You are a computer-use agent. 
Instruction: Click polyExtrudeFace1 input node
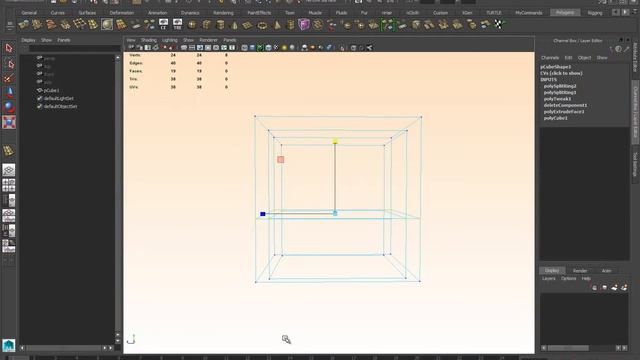coord(564,111)
